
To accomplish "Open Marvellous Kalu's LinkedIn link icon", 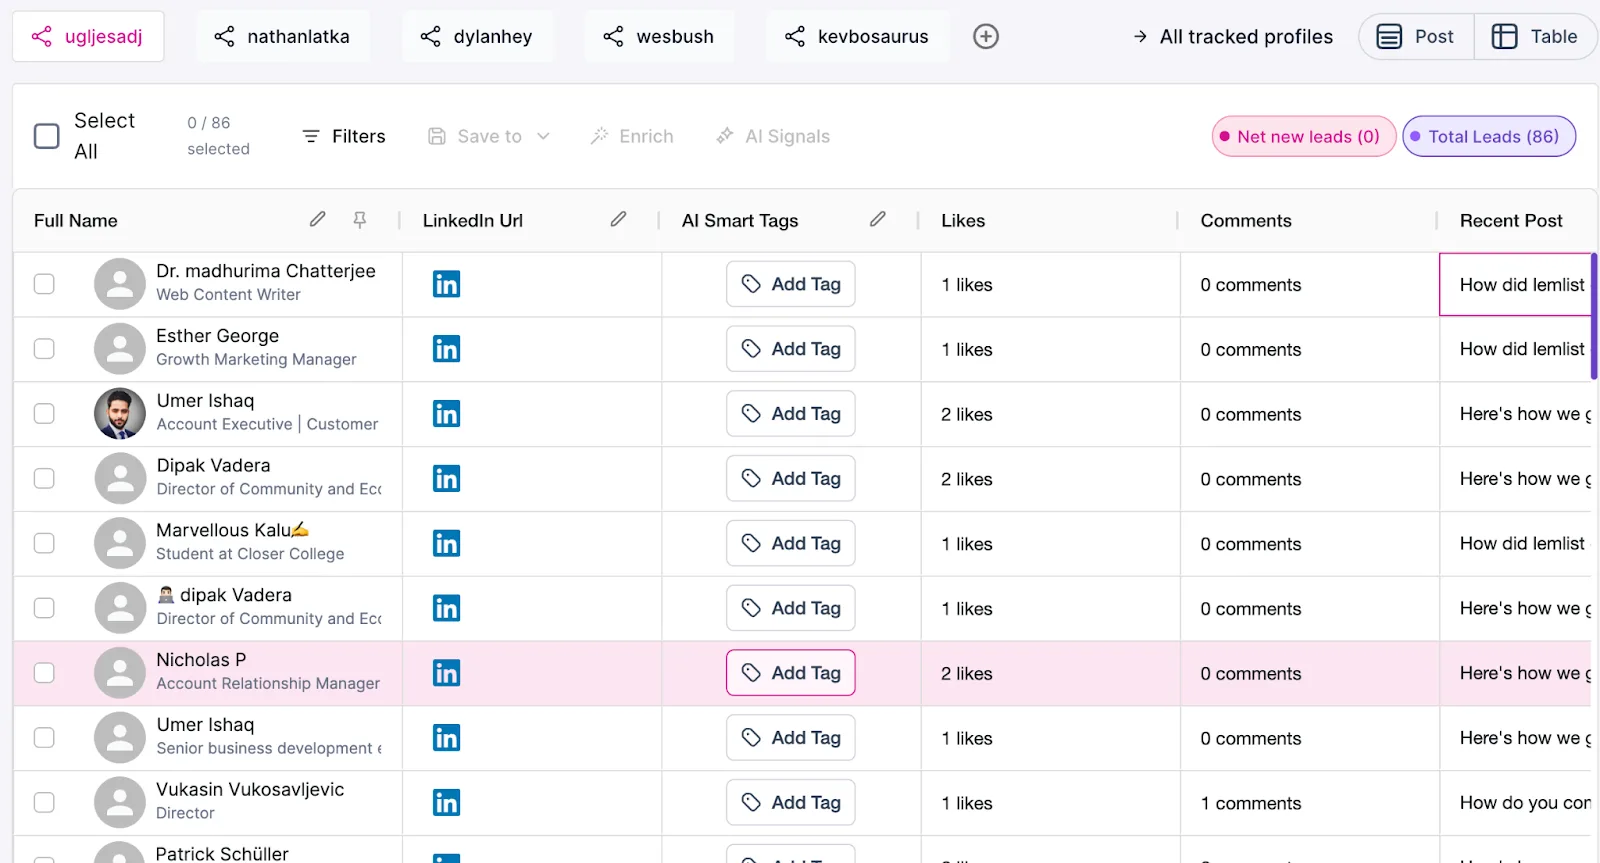I will tap(446, 543).
